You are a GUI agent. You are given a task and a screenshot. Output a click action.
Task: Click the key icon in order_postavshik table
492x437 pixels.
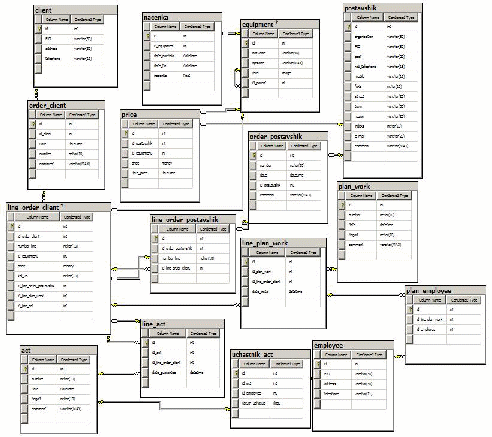pyautogui.click(x=253, y=156)
